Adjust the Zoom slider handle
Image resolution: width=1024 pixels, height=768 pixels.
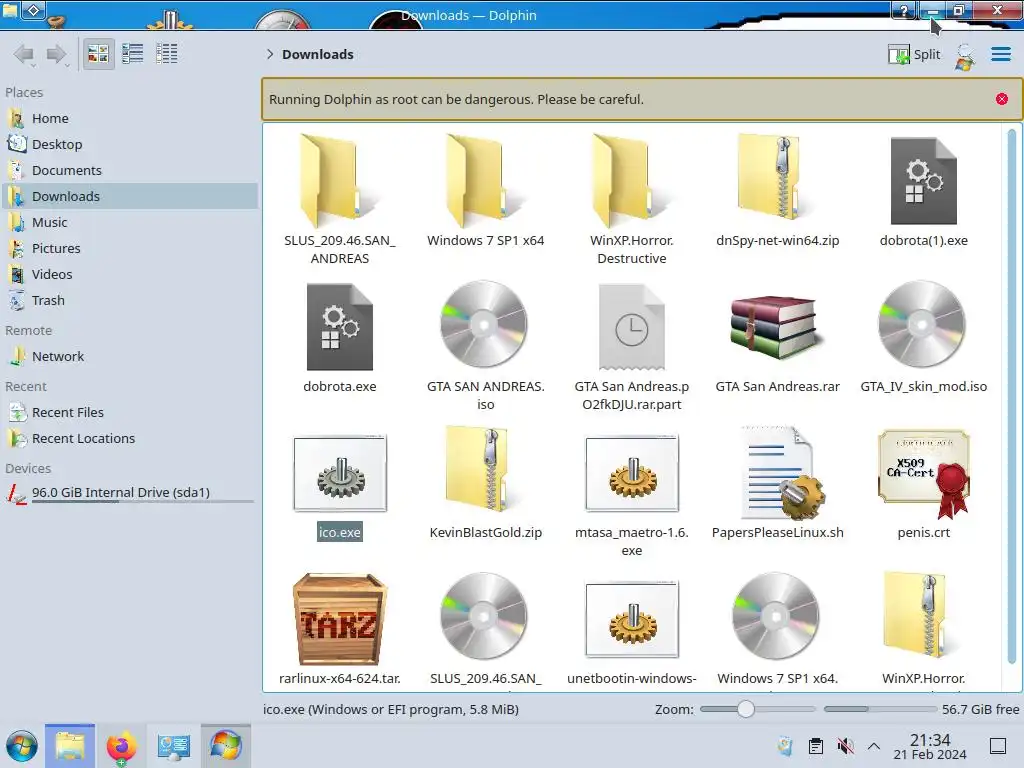(745, 709)
